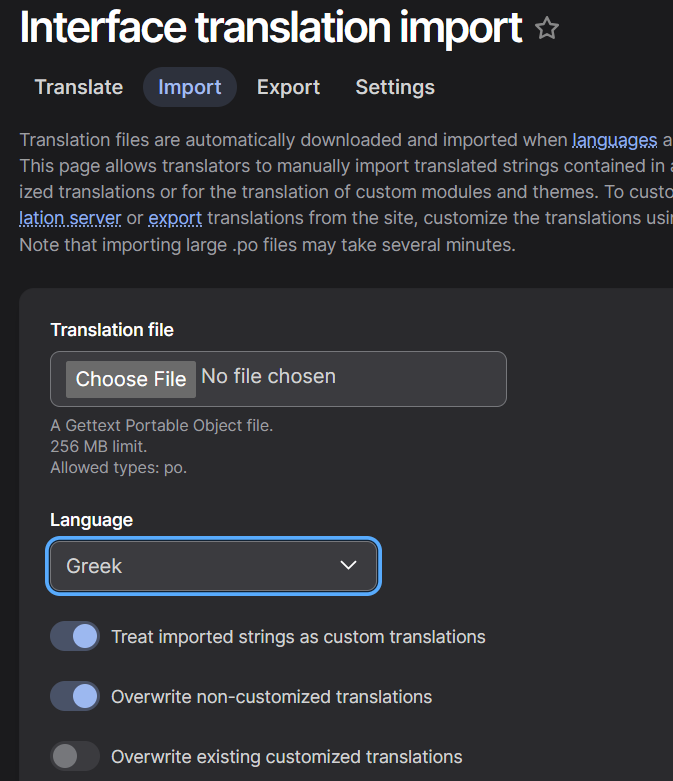This screenshot has height=781, width=673.
Task: Click the 'export' link in the description paragraph
Action: 175,218
